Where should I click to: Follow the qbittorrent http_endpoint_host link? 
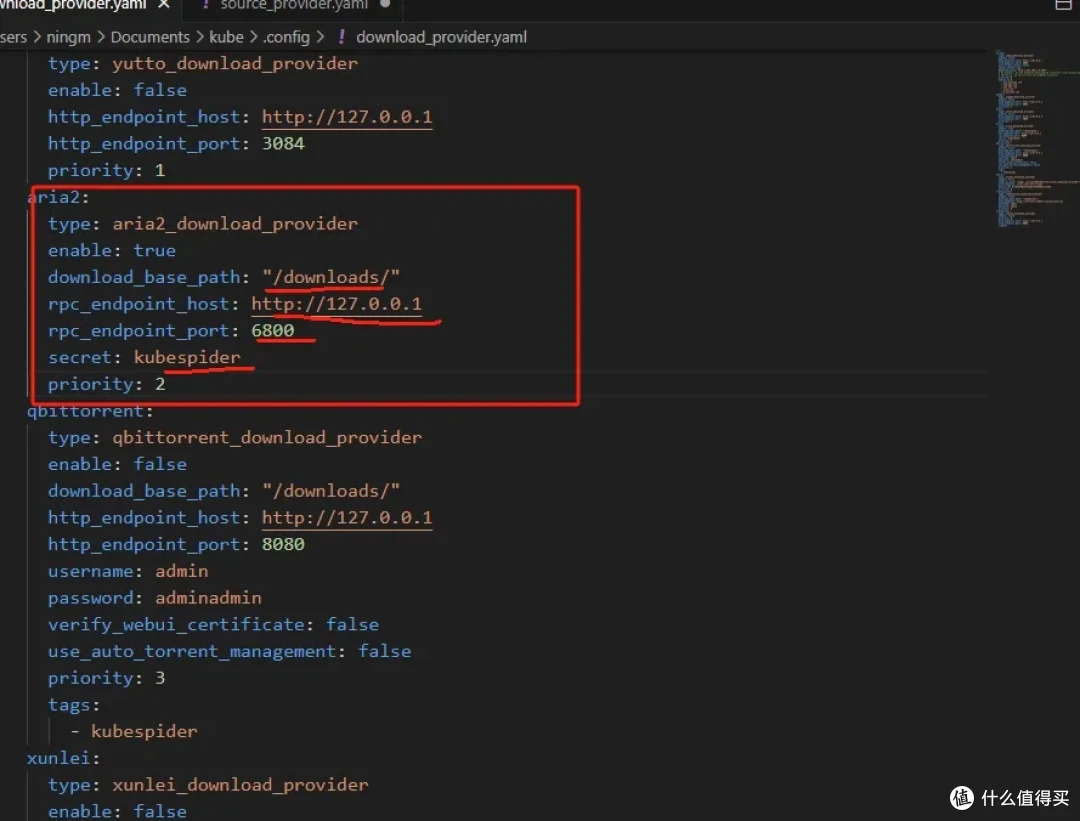(347, 518)
